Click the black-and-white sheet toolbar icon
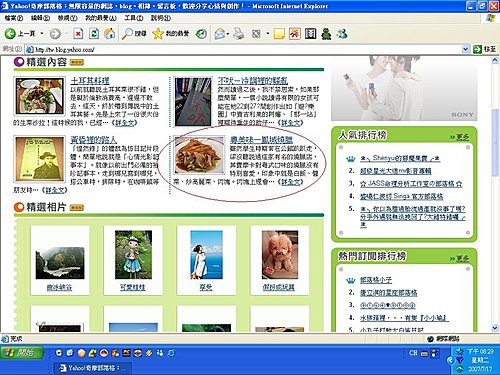 (x=310, y=34)
